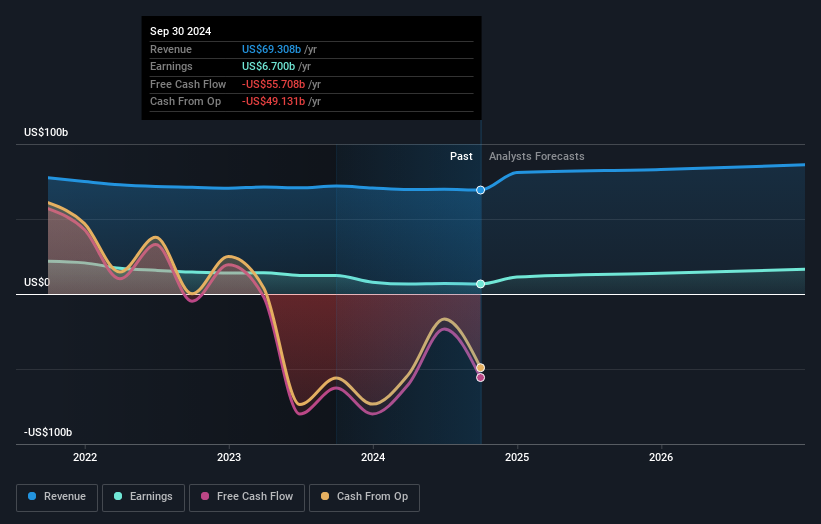Toggle the Revenue legend button
821x524 pixels.
tap(57, 497)
